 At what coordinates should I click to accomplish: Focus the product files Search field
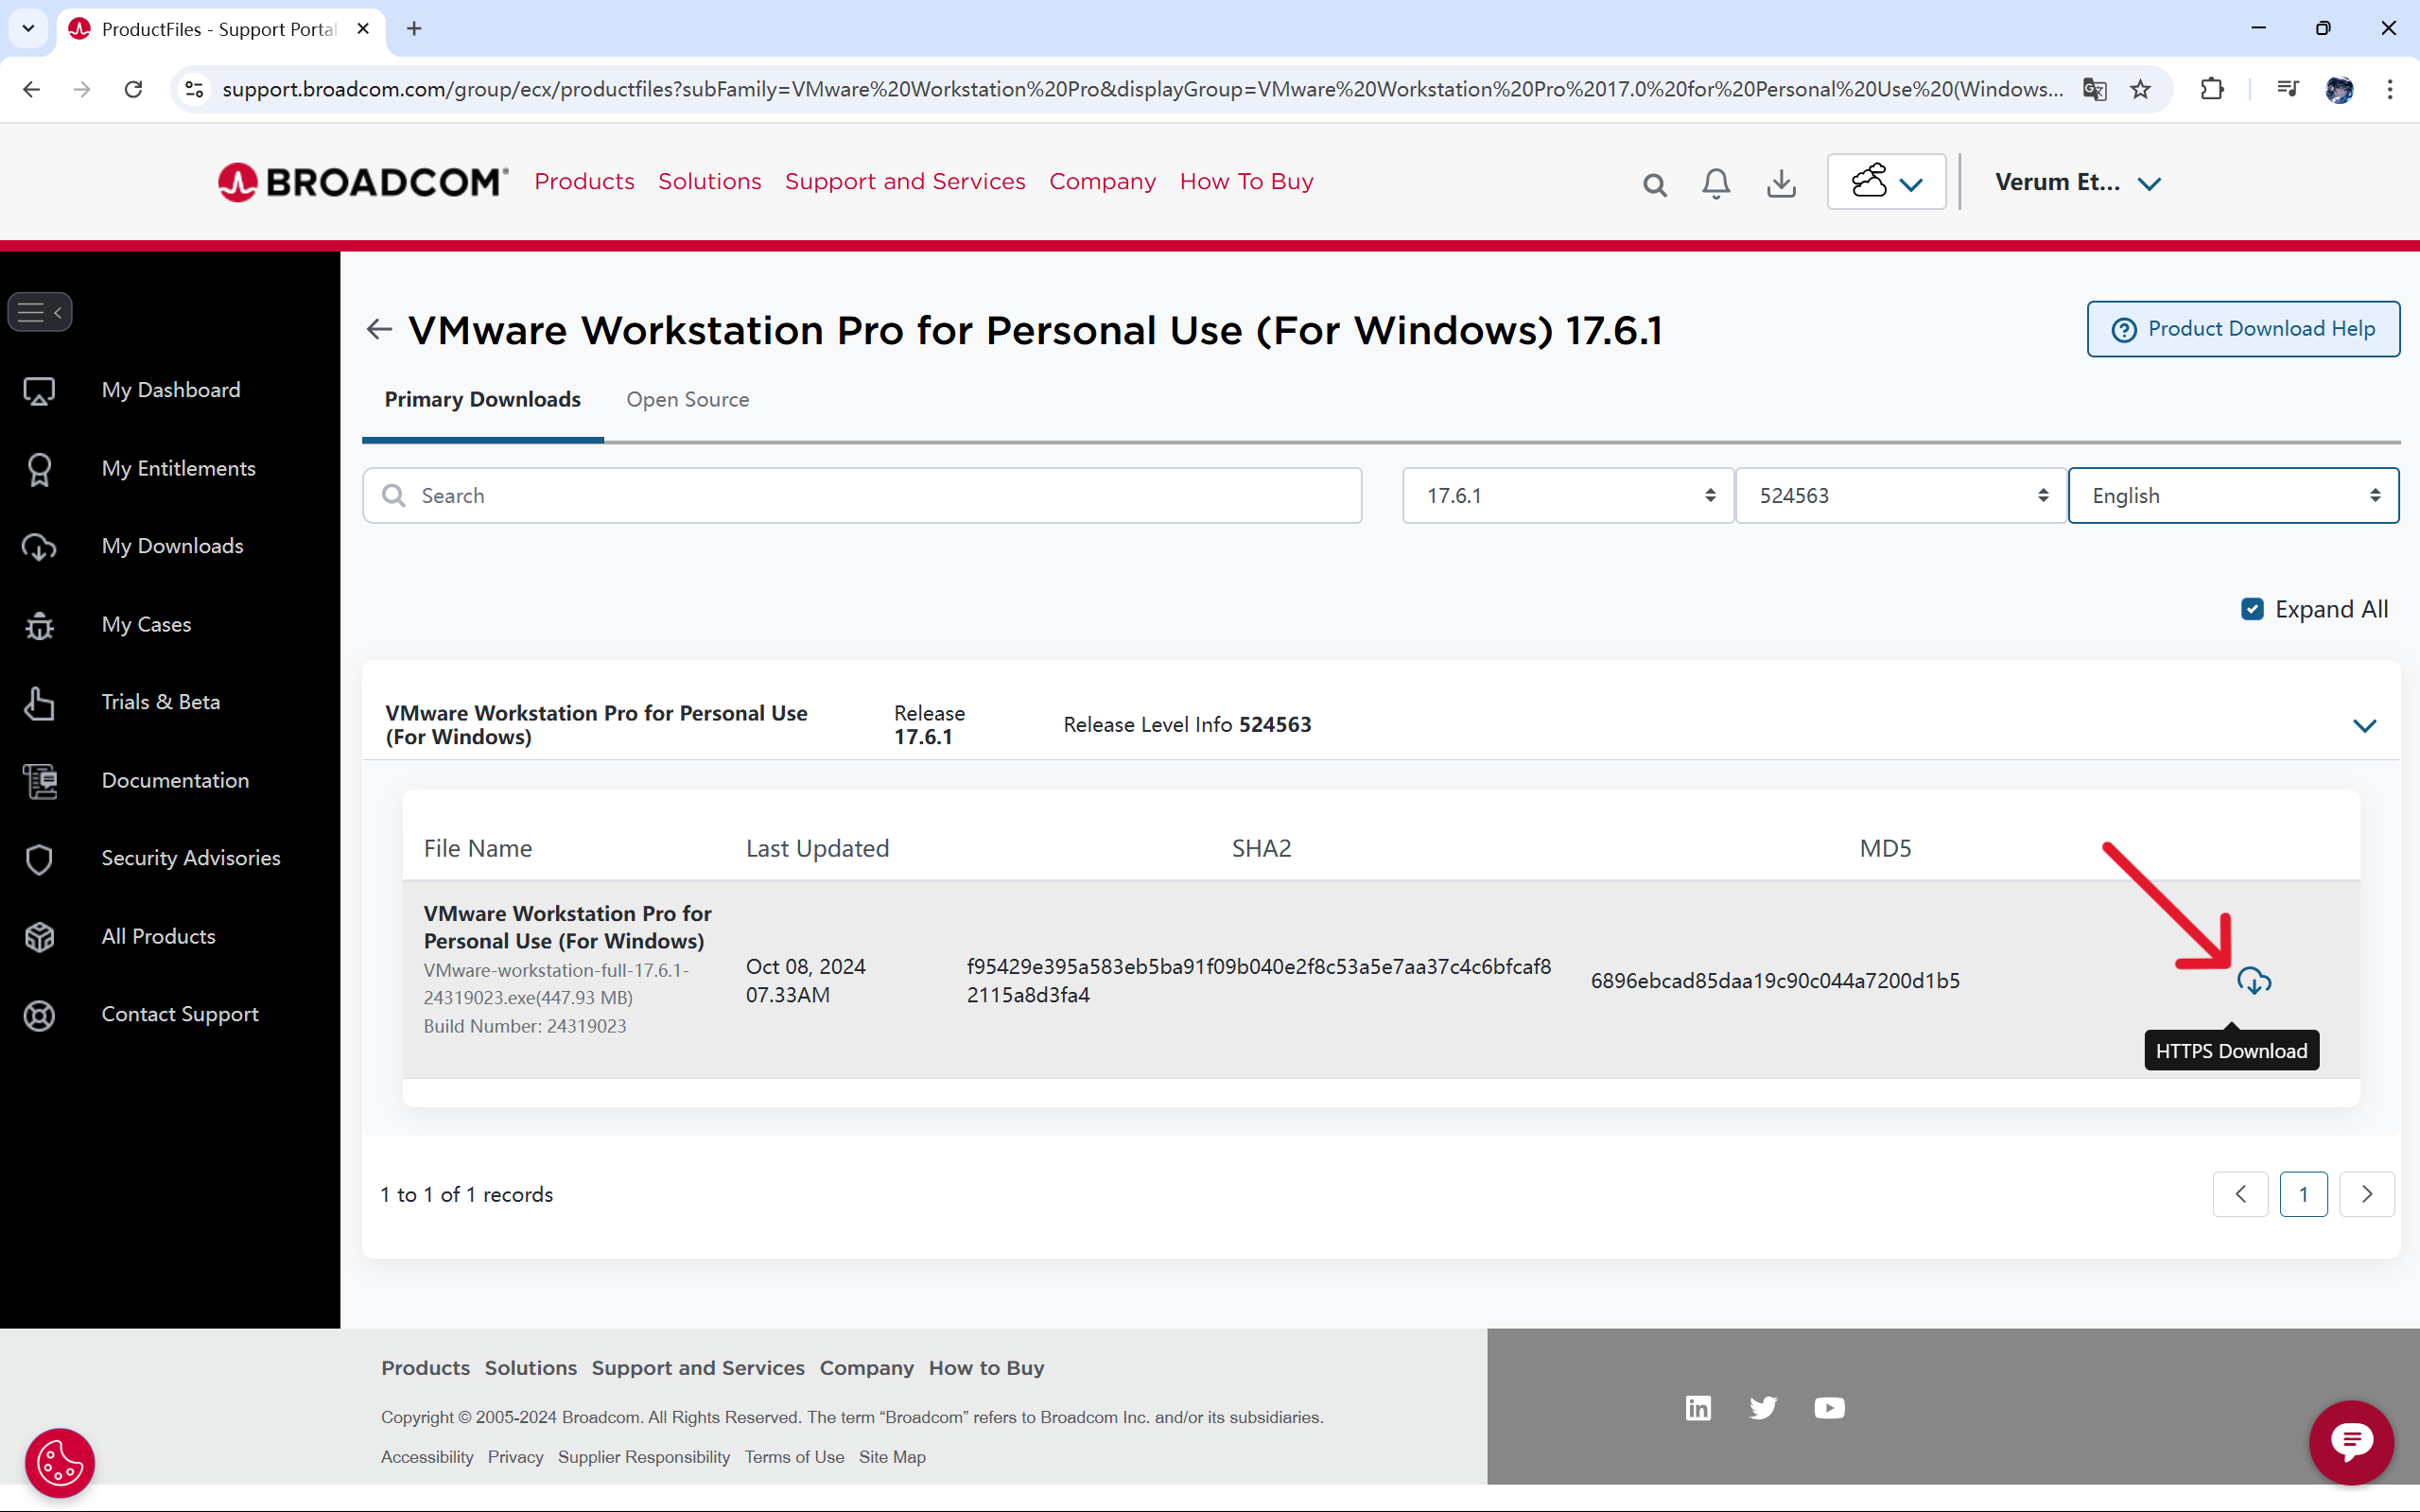tap(862, 495)
